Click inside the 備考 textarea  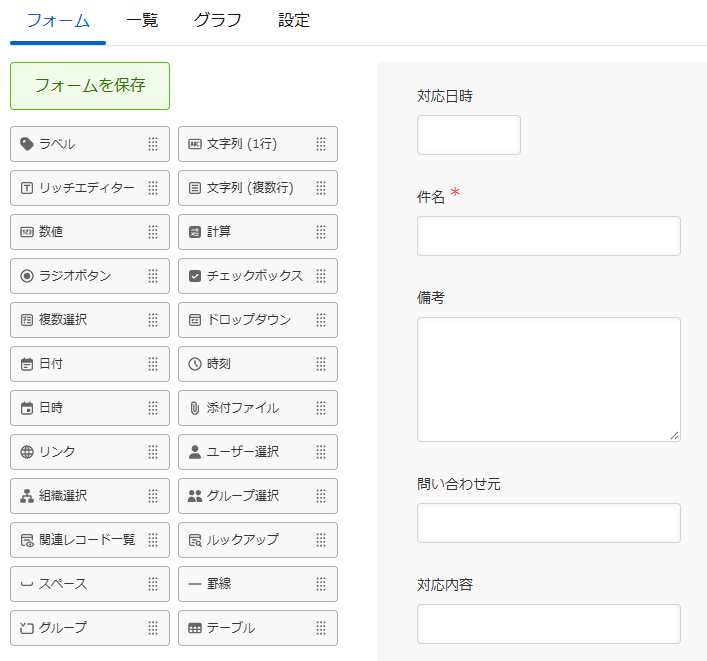(x=549, y=379)
